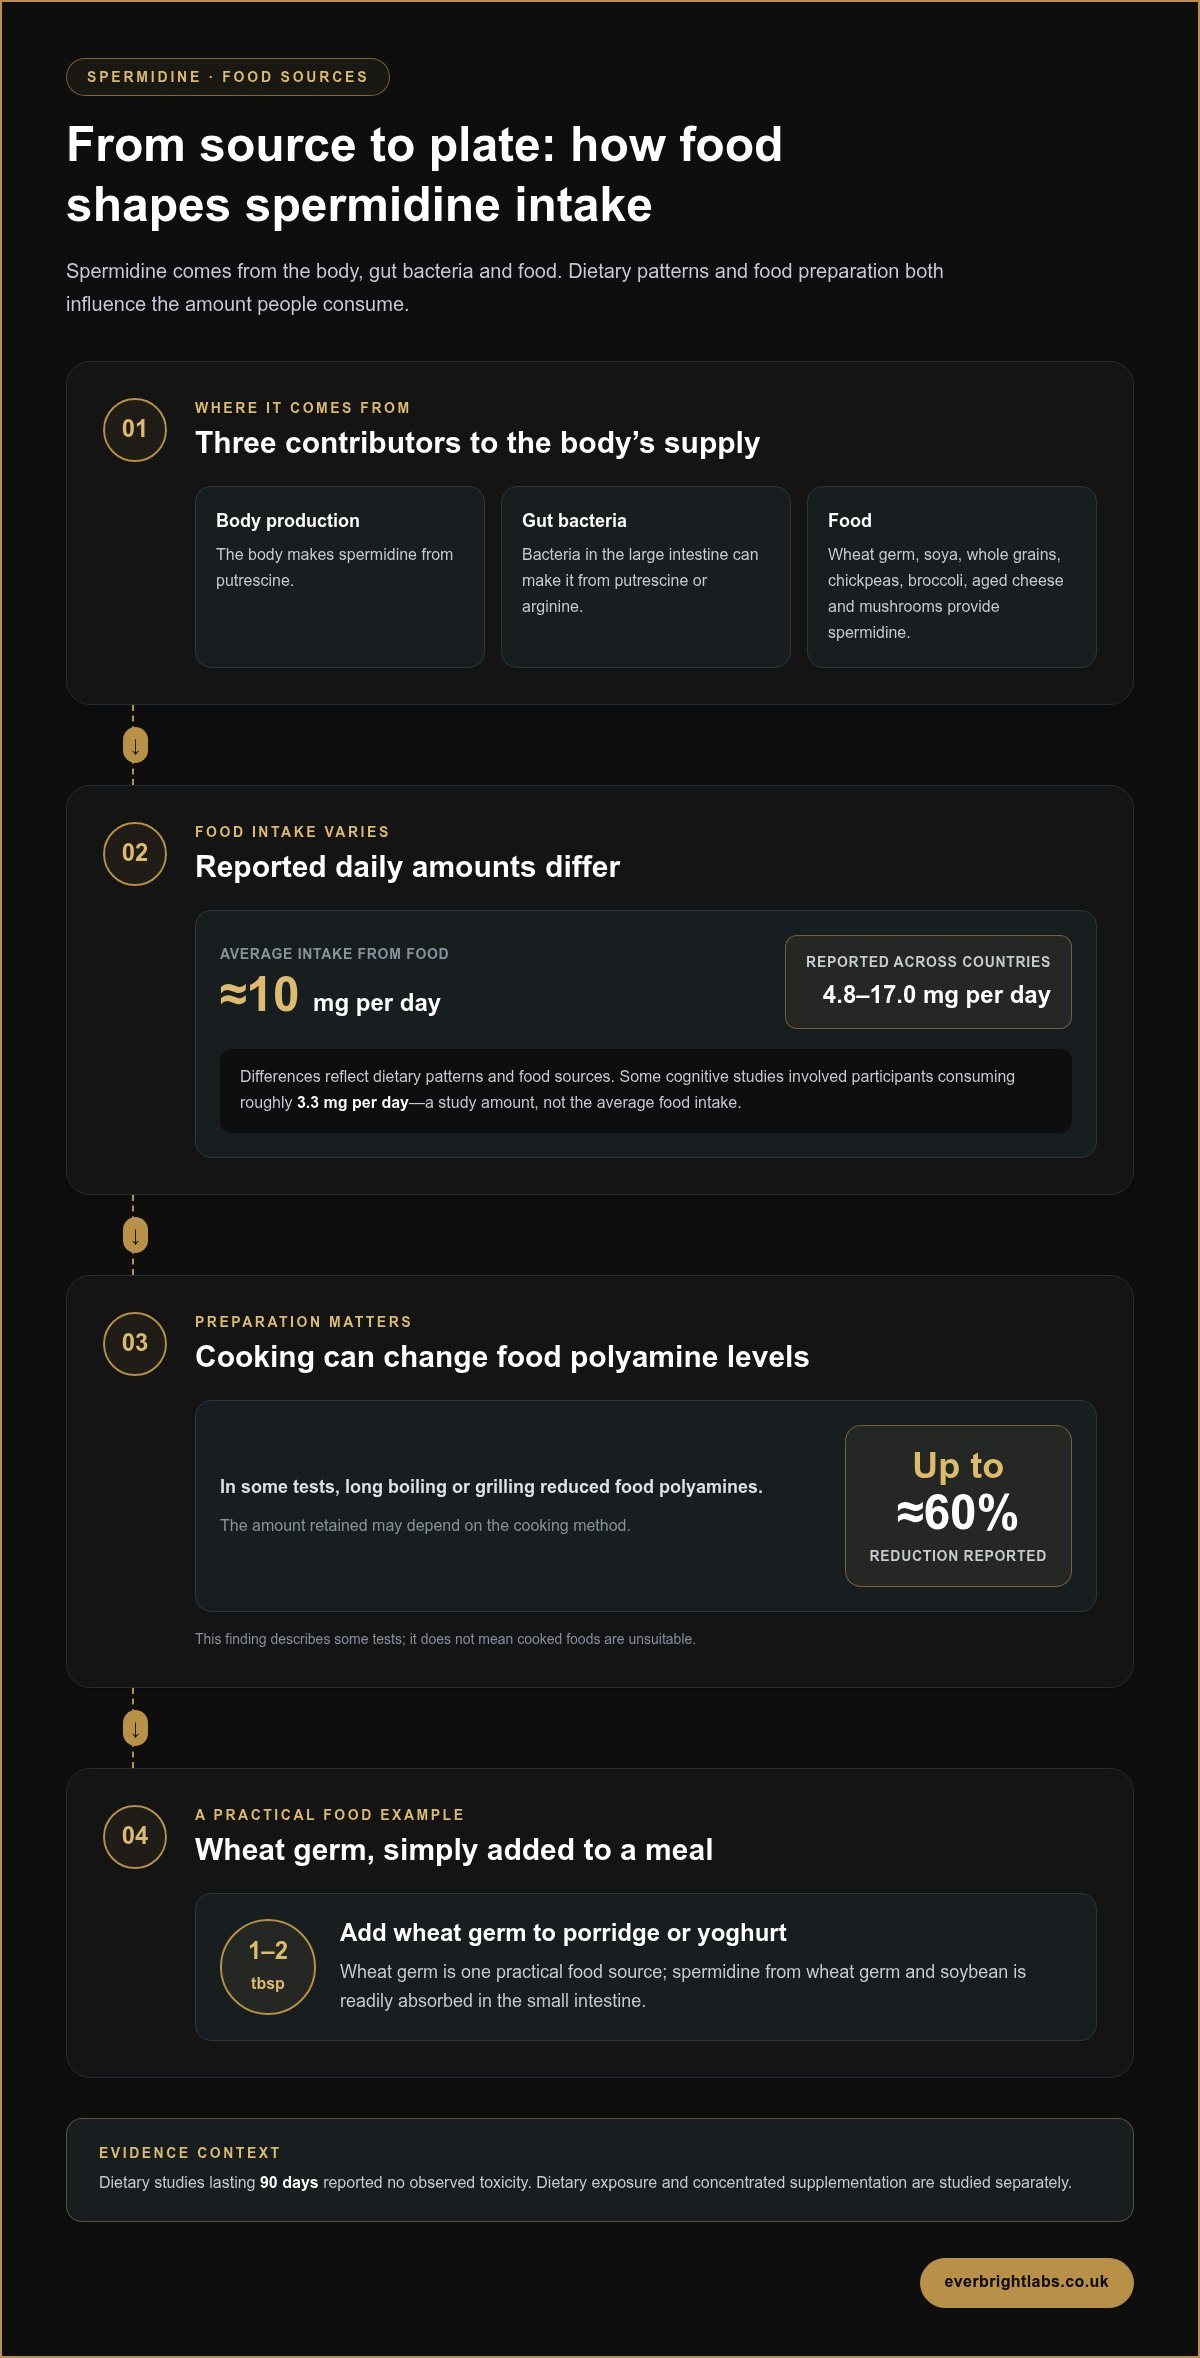Click the 1–2 tbsp circular badge
Viewport: 1200px width, 2358px height.
(268, 1967)
